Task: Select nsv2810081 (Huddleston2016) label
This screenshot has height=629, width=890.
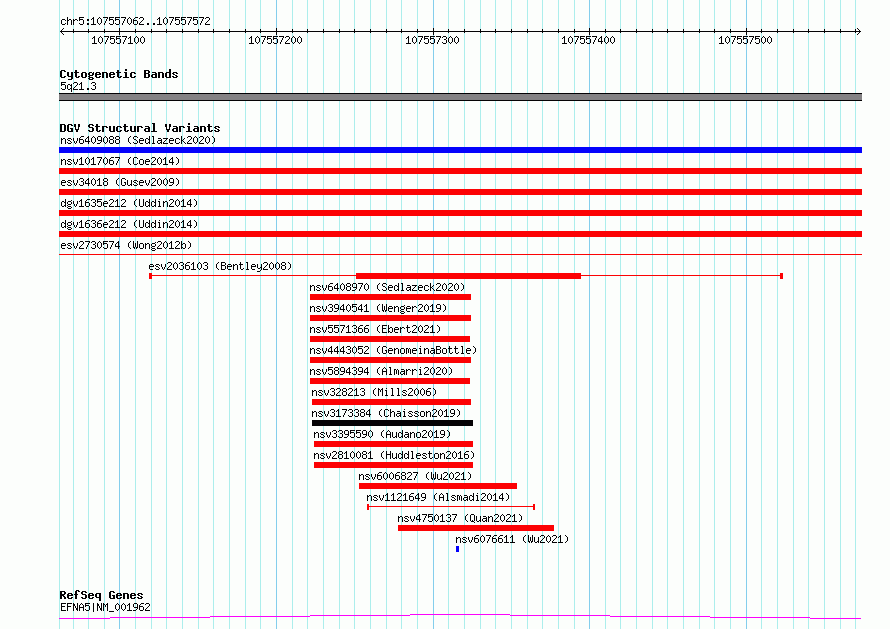Action: [x=394, y=455]
